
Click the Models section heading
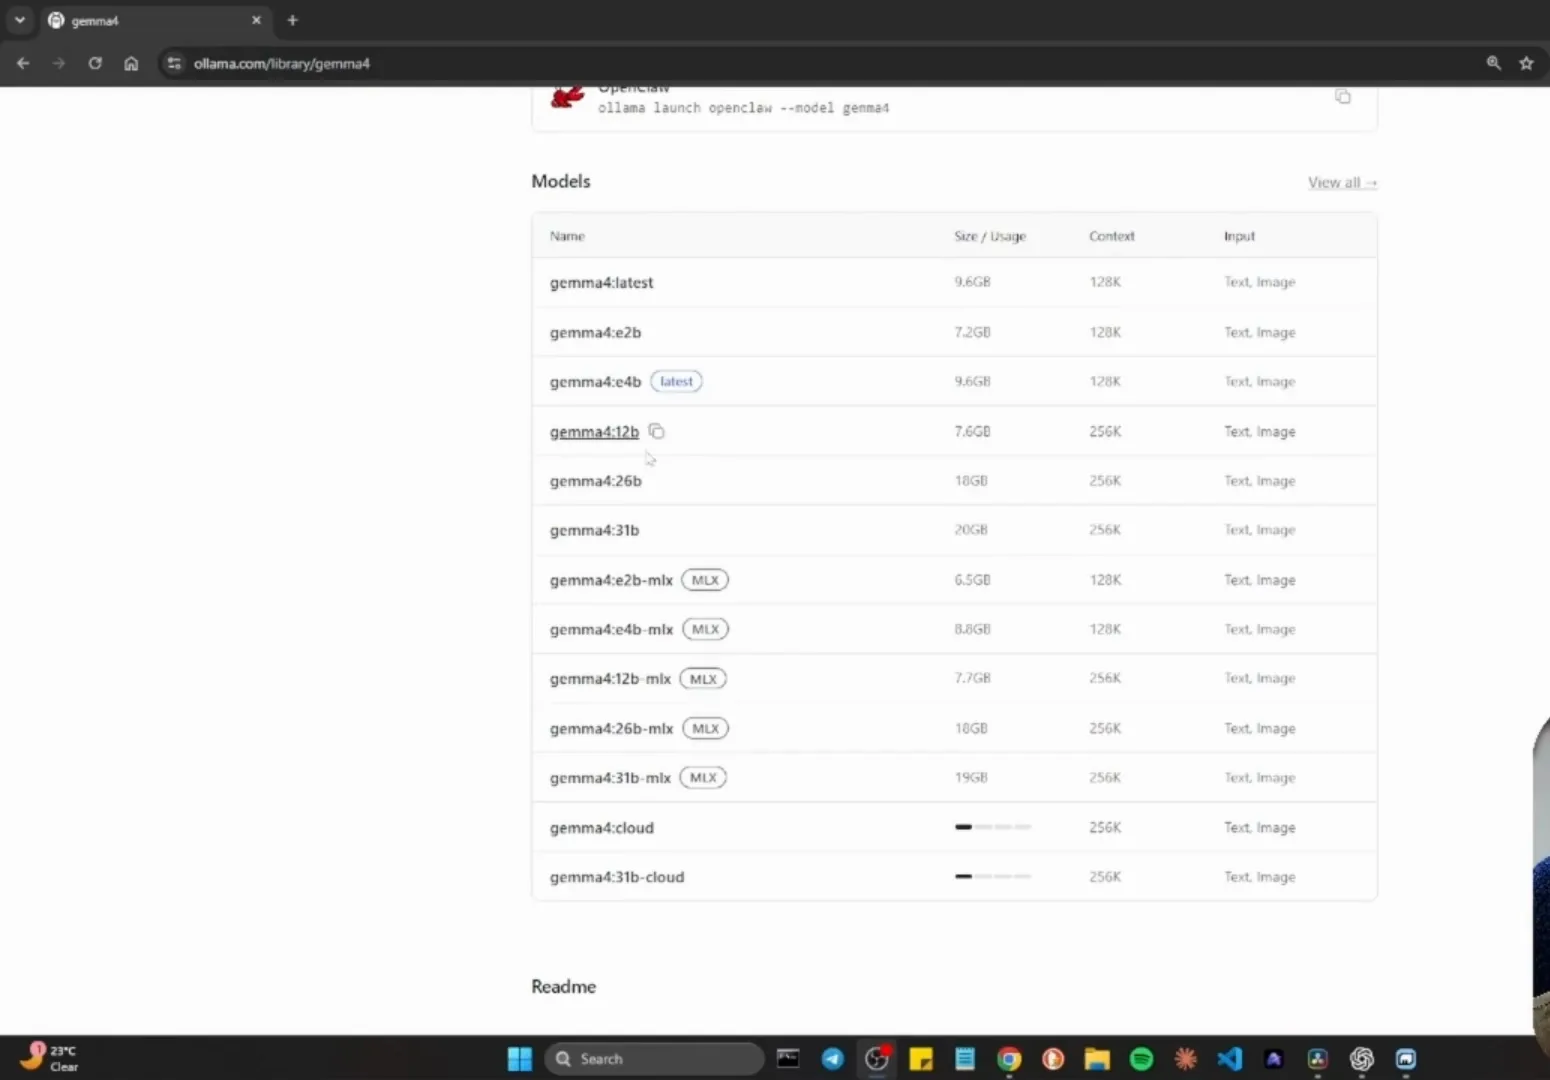pyautogui.click(x=561, y=181)
